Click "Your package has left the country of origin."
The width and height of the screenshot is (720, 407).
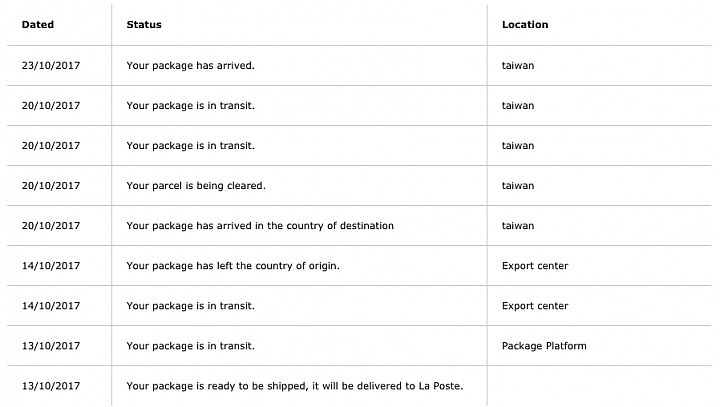[233, 266]
